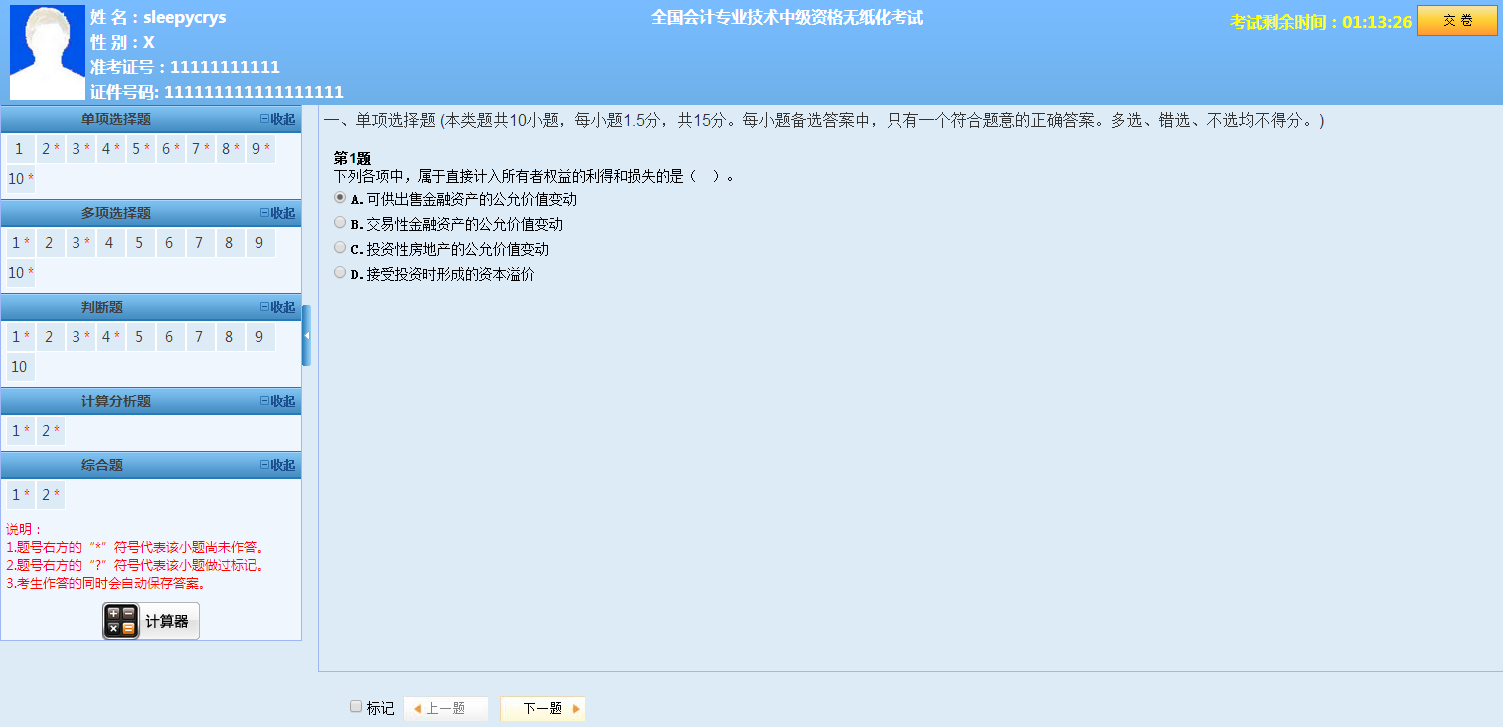Screen dimensions: 1503x727
Task: Select answer option B radio button
Action: pos(339,222)
